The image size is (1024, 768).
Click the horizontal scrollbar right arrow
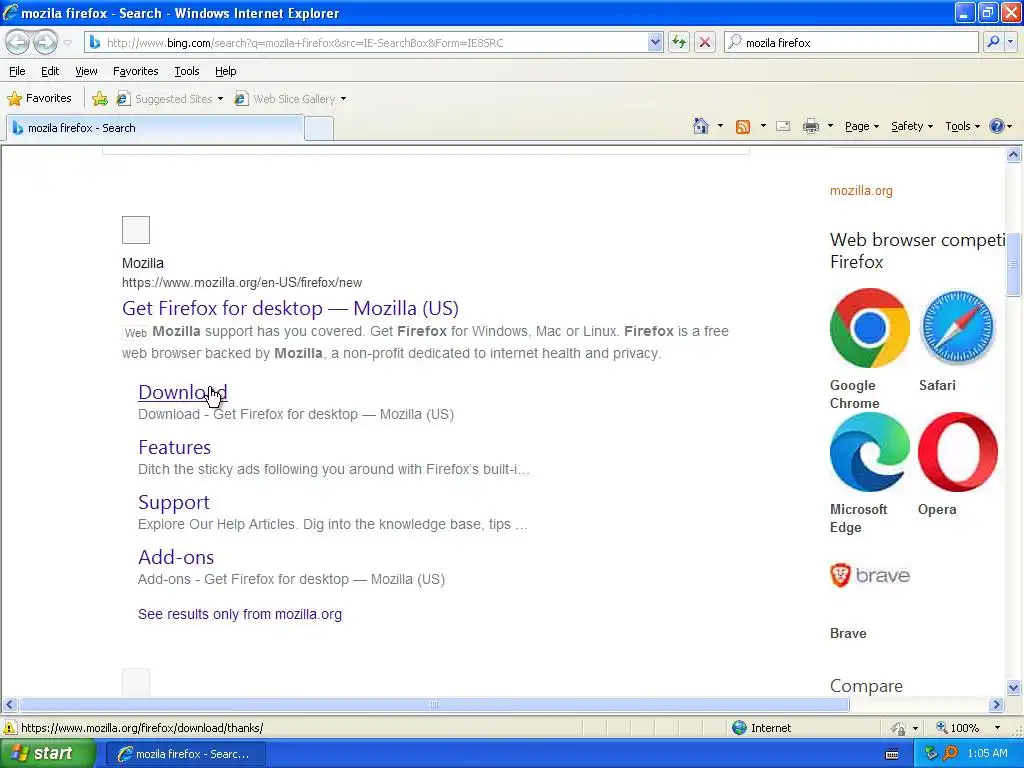point(996,705)
